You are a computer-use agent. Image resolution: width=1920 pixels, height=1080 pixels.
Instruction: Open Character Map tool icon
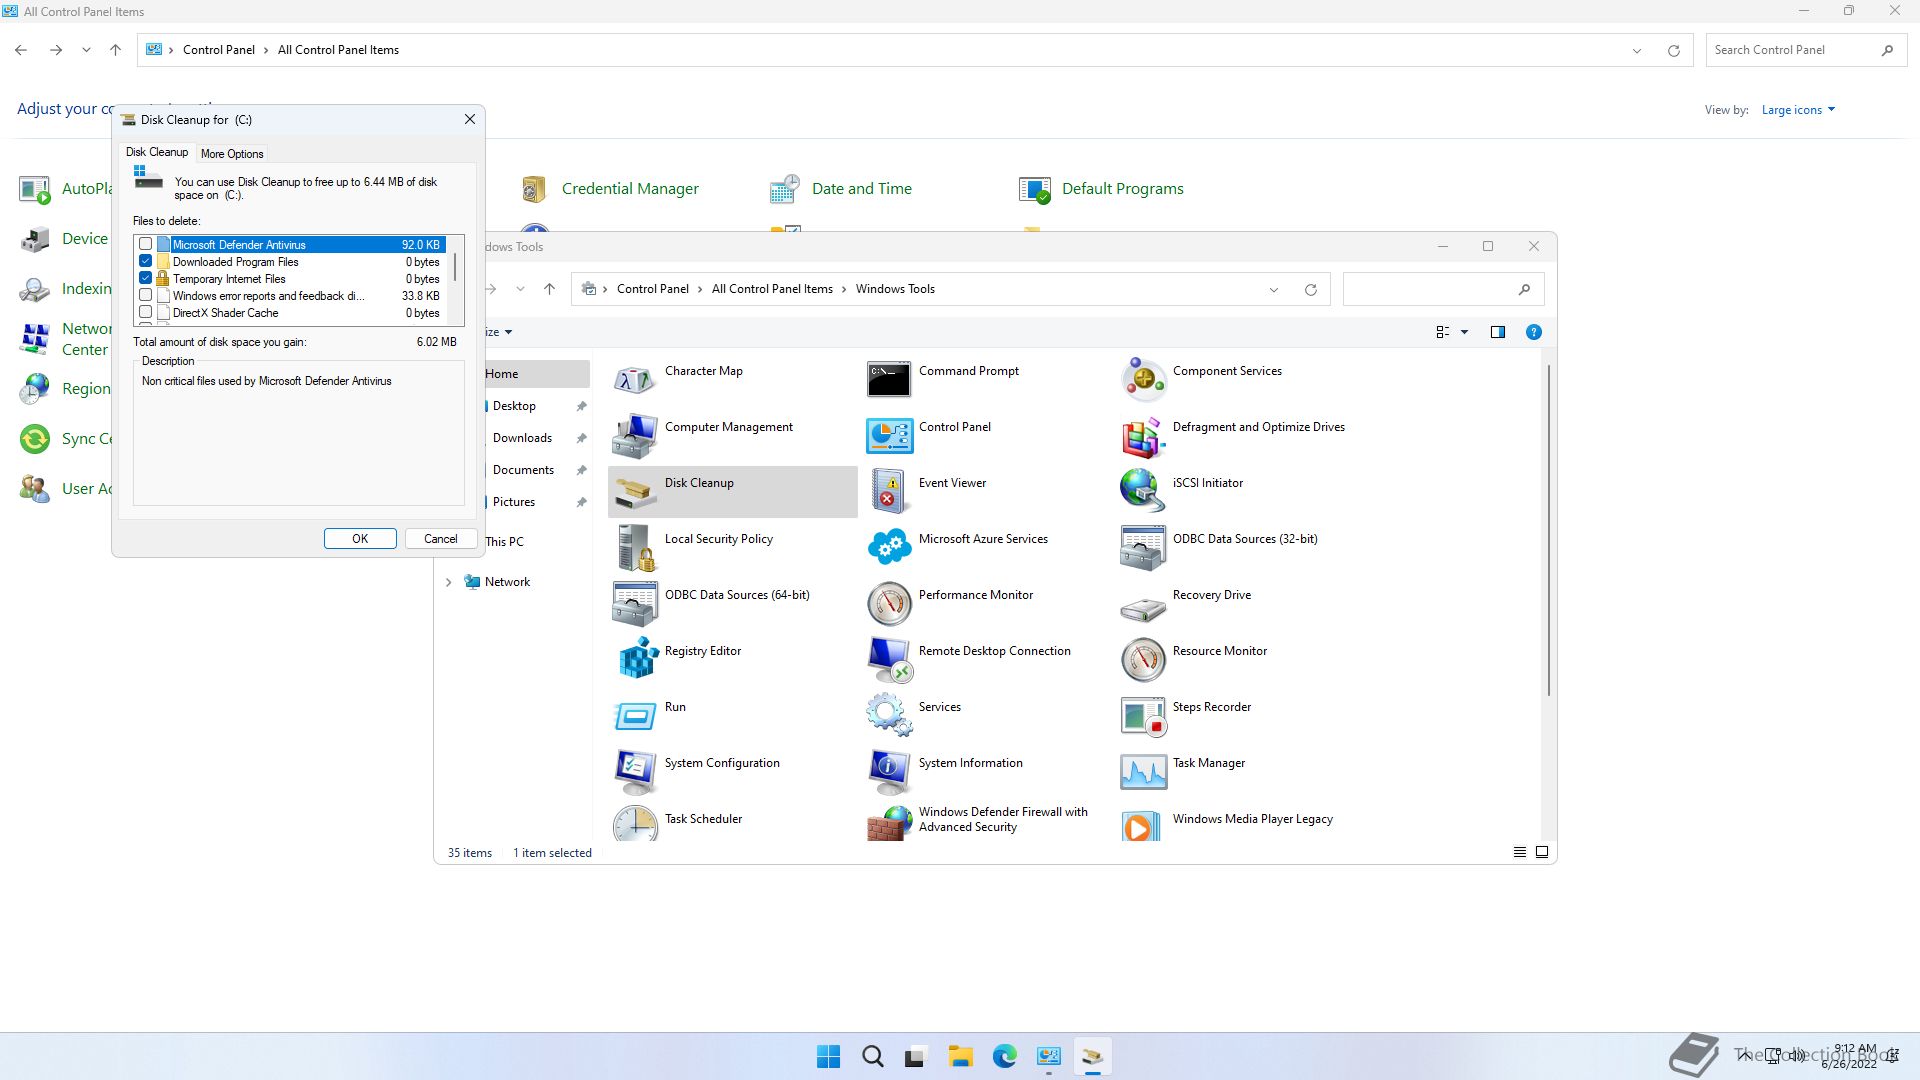click(635, 380)
